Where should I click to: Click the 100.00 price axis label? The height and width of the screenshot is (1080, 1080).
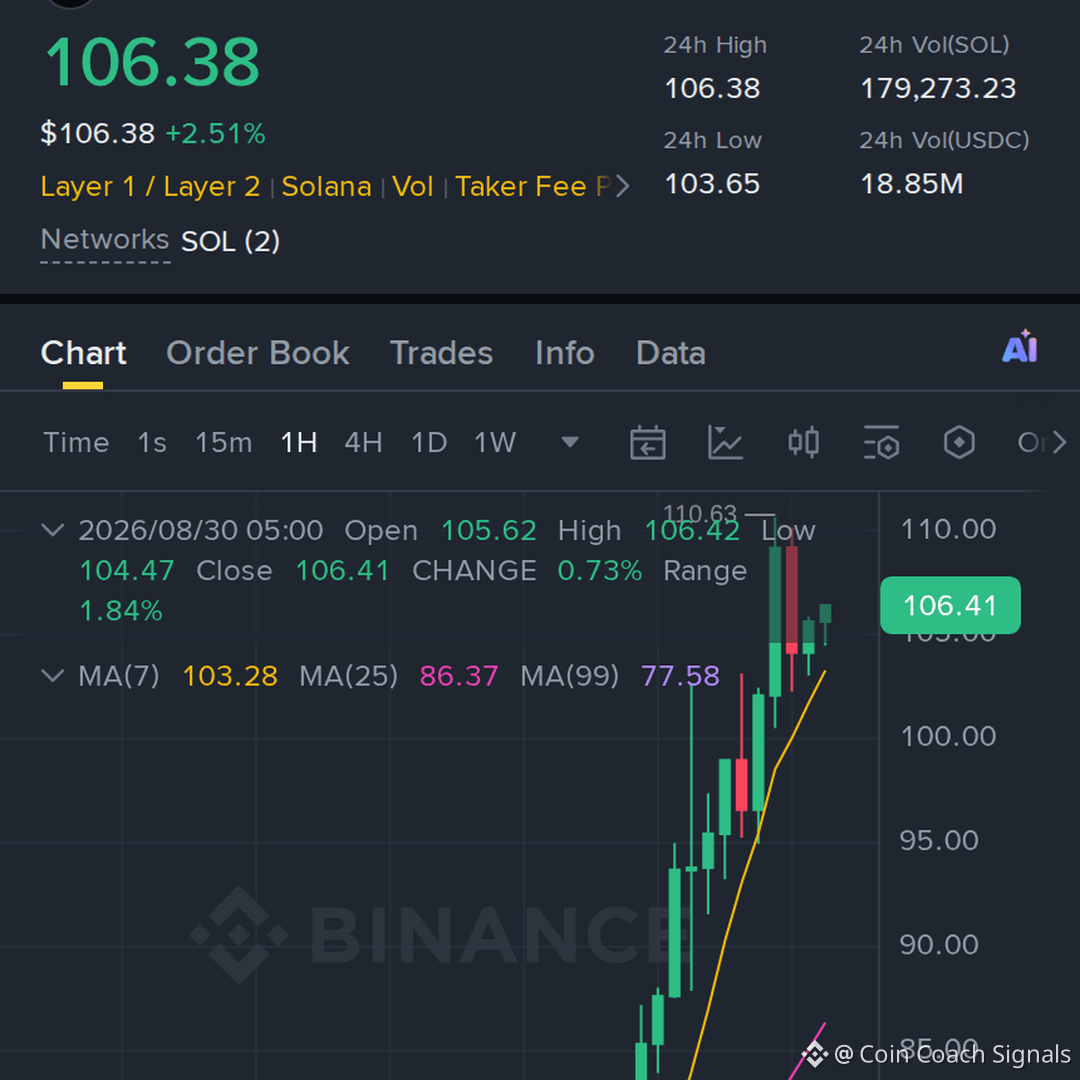pyautogui.click(x=948, y=736)
